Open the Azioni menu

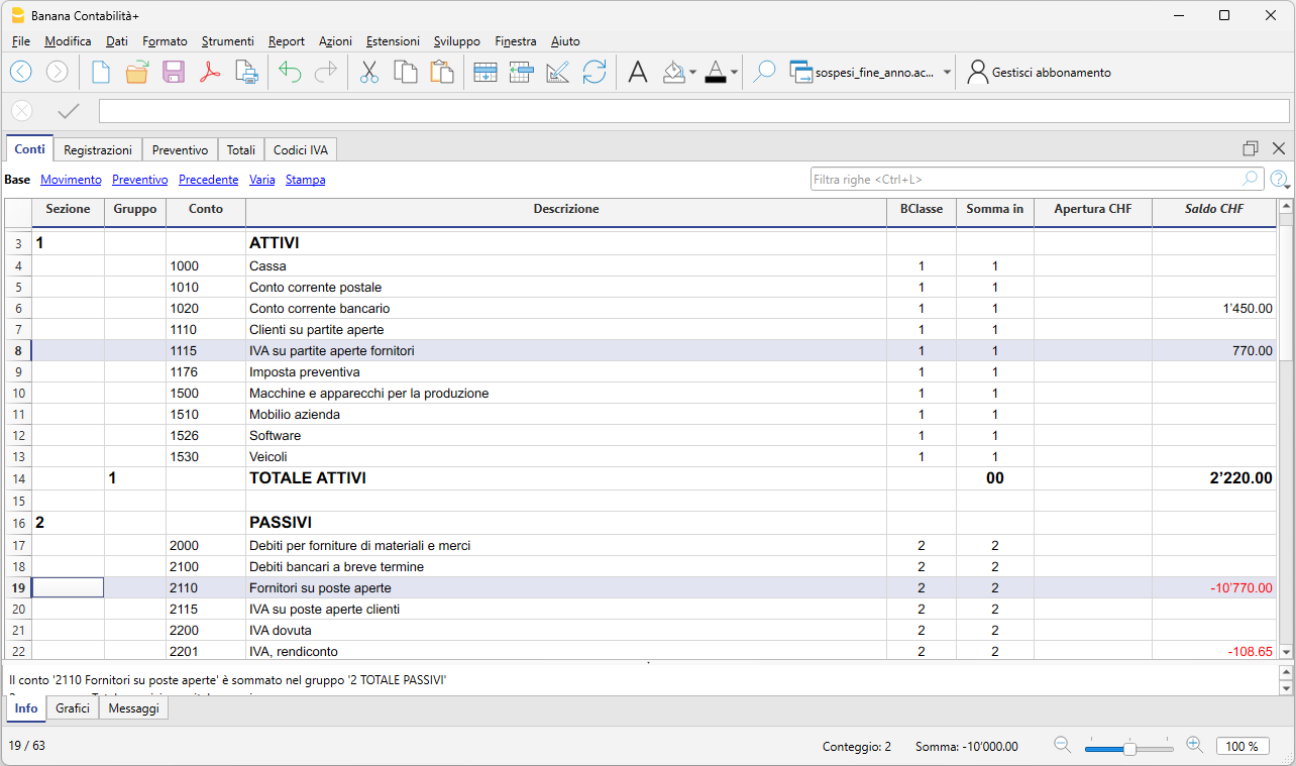tap(336, 41)
